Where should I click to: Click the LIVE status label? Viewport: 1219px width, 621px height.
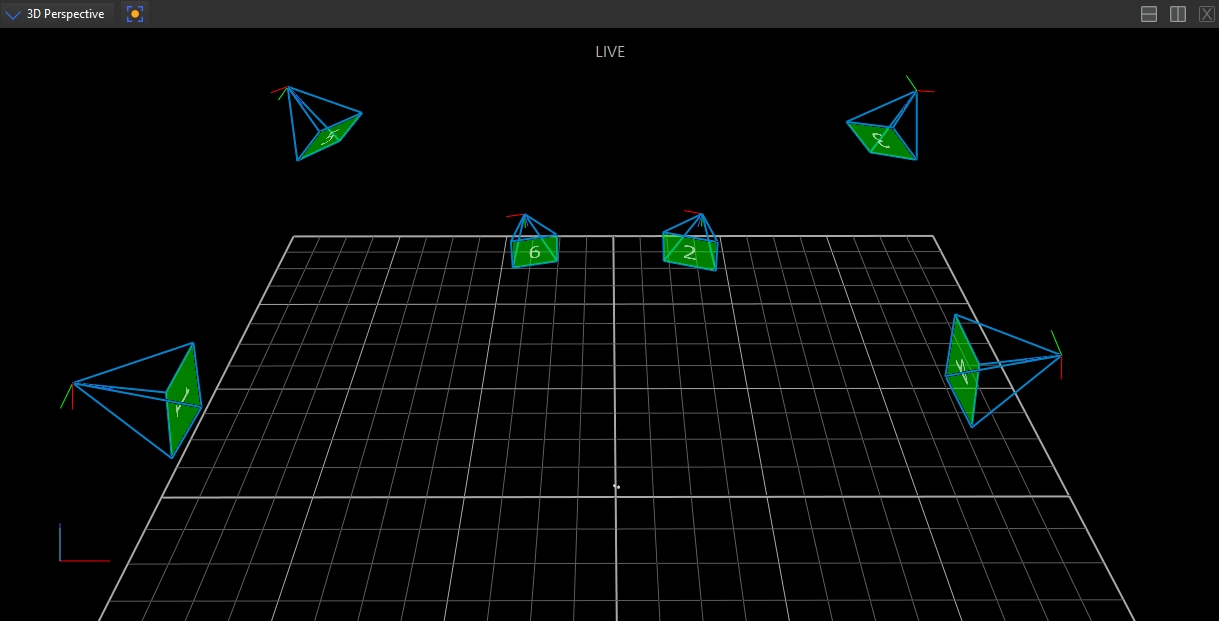610,52
